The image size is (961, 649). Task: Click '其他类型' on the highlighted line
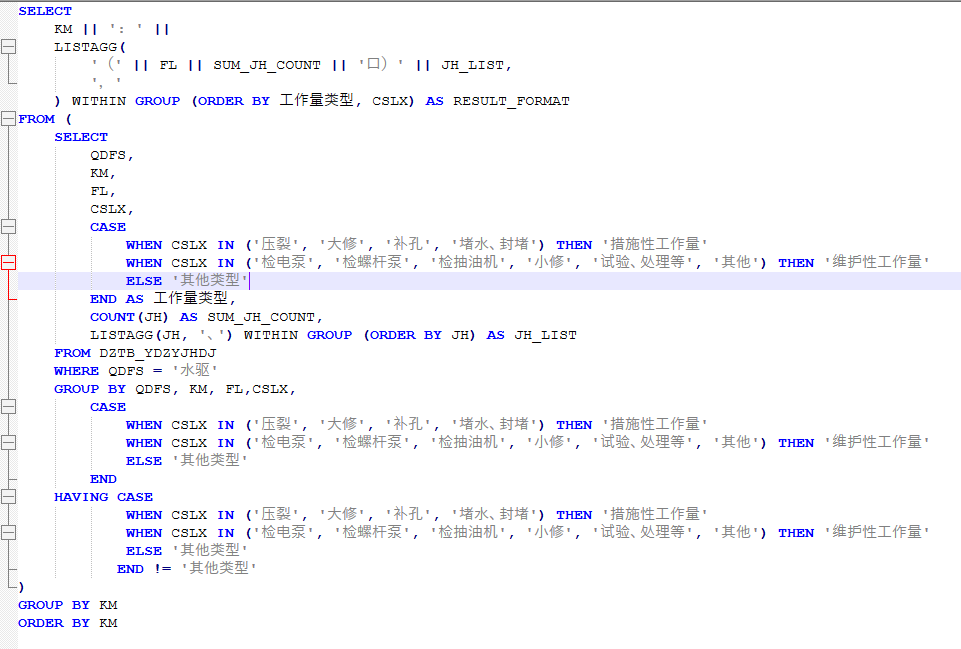pos(210,280)
